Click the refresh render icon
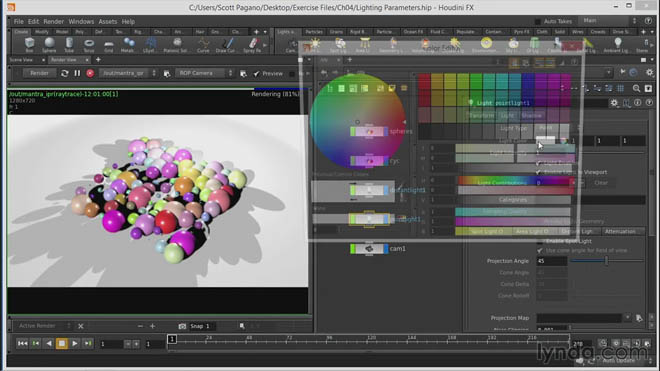The width and height of the screenshot is (660, 371). (64, 73)
